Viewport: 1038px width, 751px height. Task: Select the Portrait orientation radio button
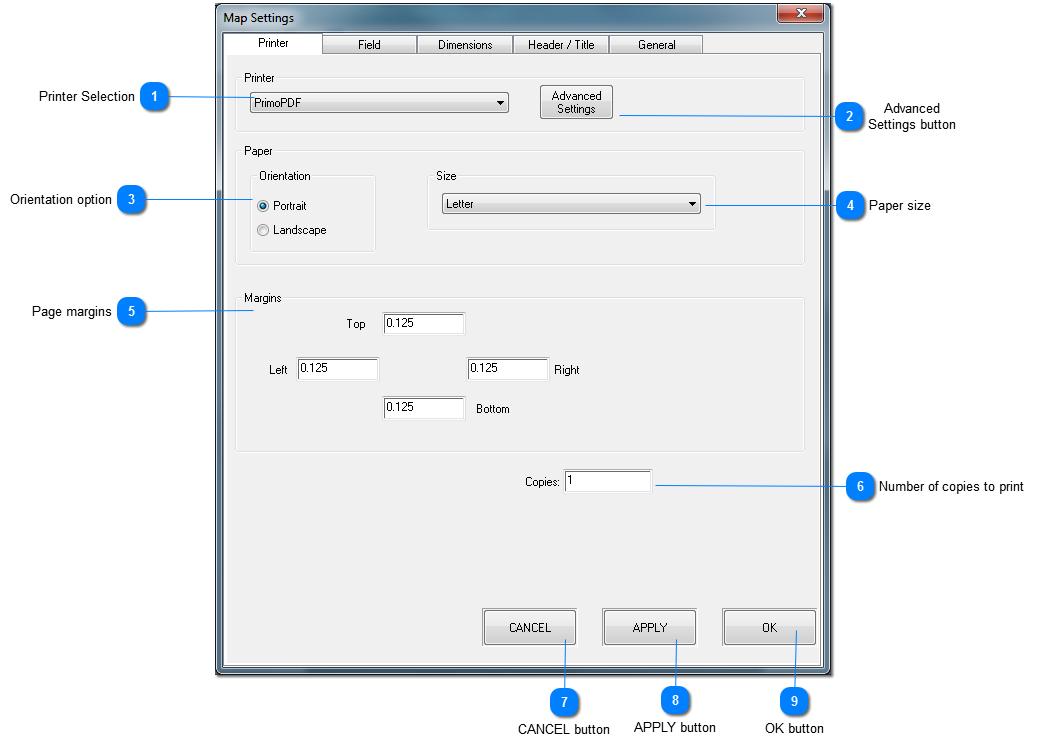(263, 206)
